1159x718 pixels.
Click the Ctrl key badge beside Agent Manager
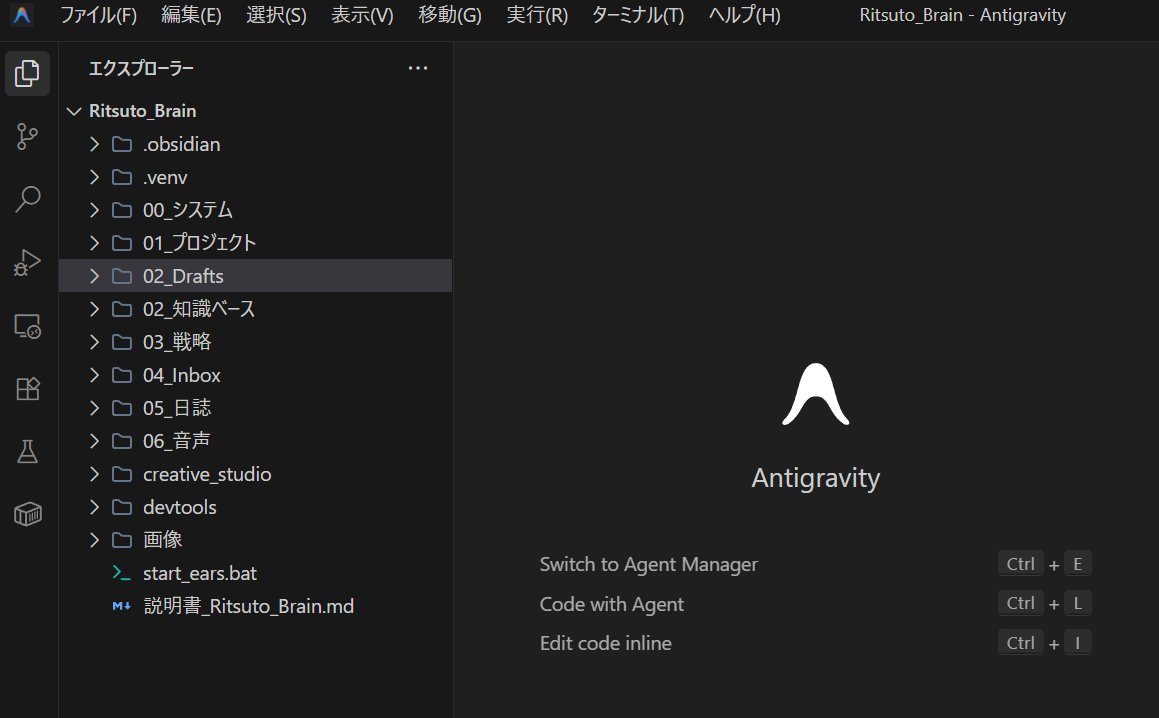[1020, 563]
